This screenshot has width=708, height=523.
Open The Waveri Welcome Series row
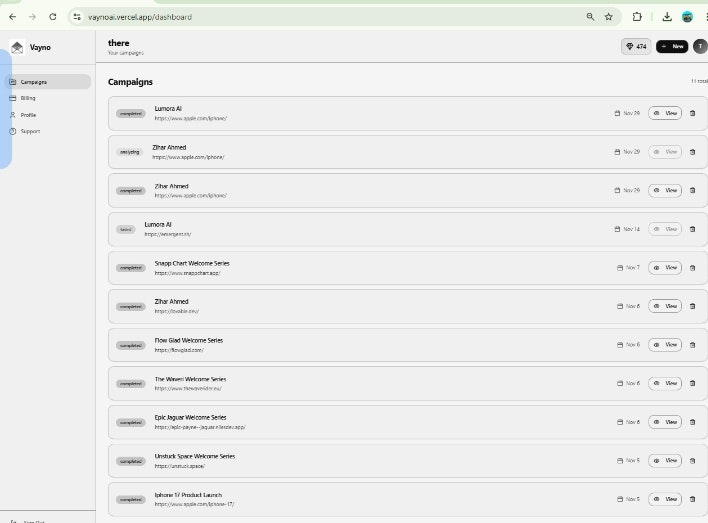pyautogui.click(x=408, y=383)
